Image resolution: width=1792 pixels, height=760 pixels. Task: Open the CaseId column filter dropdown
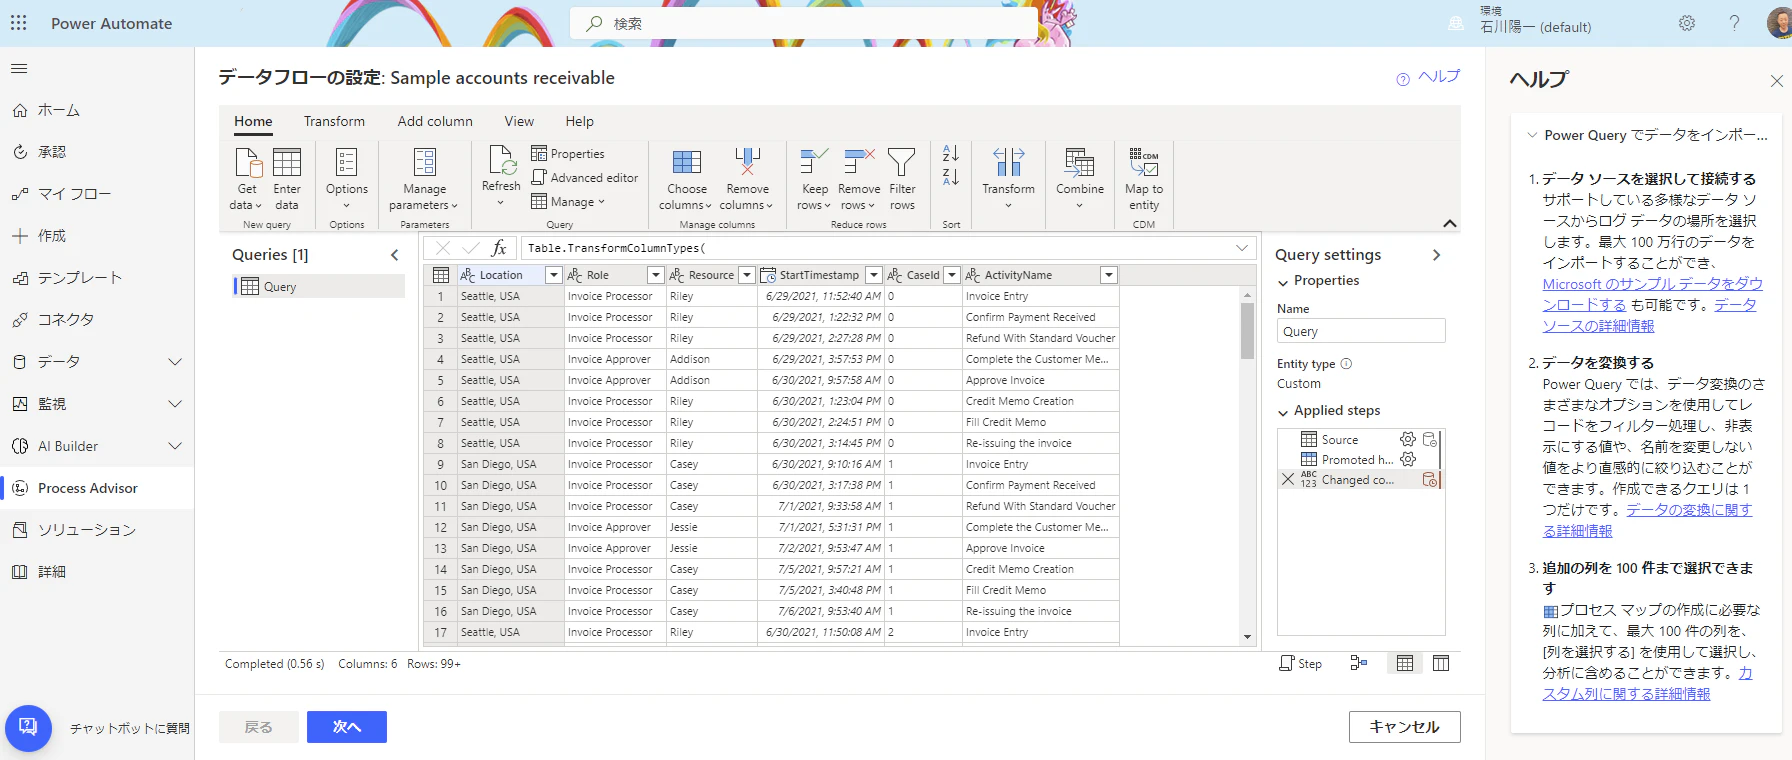(952, 275)
